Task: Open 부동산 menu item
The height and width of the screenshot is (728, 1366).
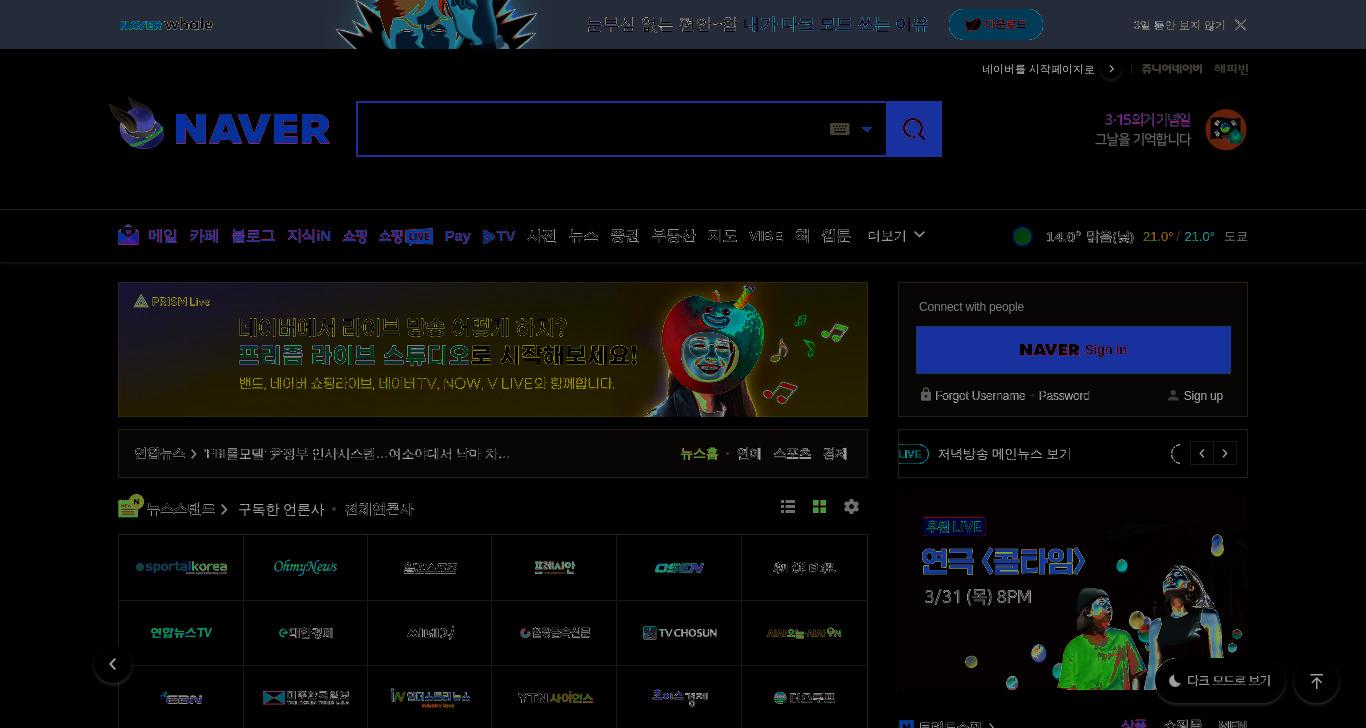Action: point(673,236)
